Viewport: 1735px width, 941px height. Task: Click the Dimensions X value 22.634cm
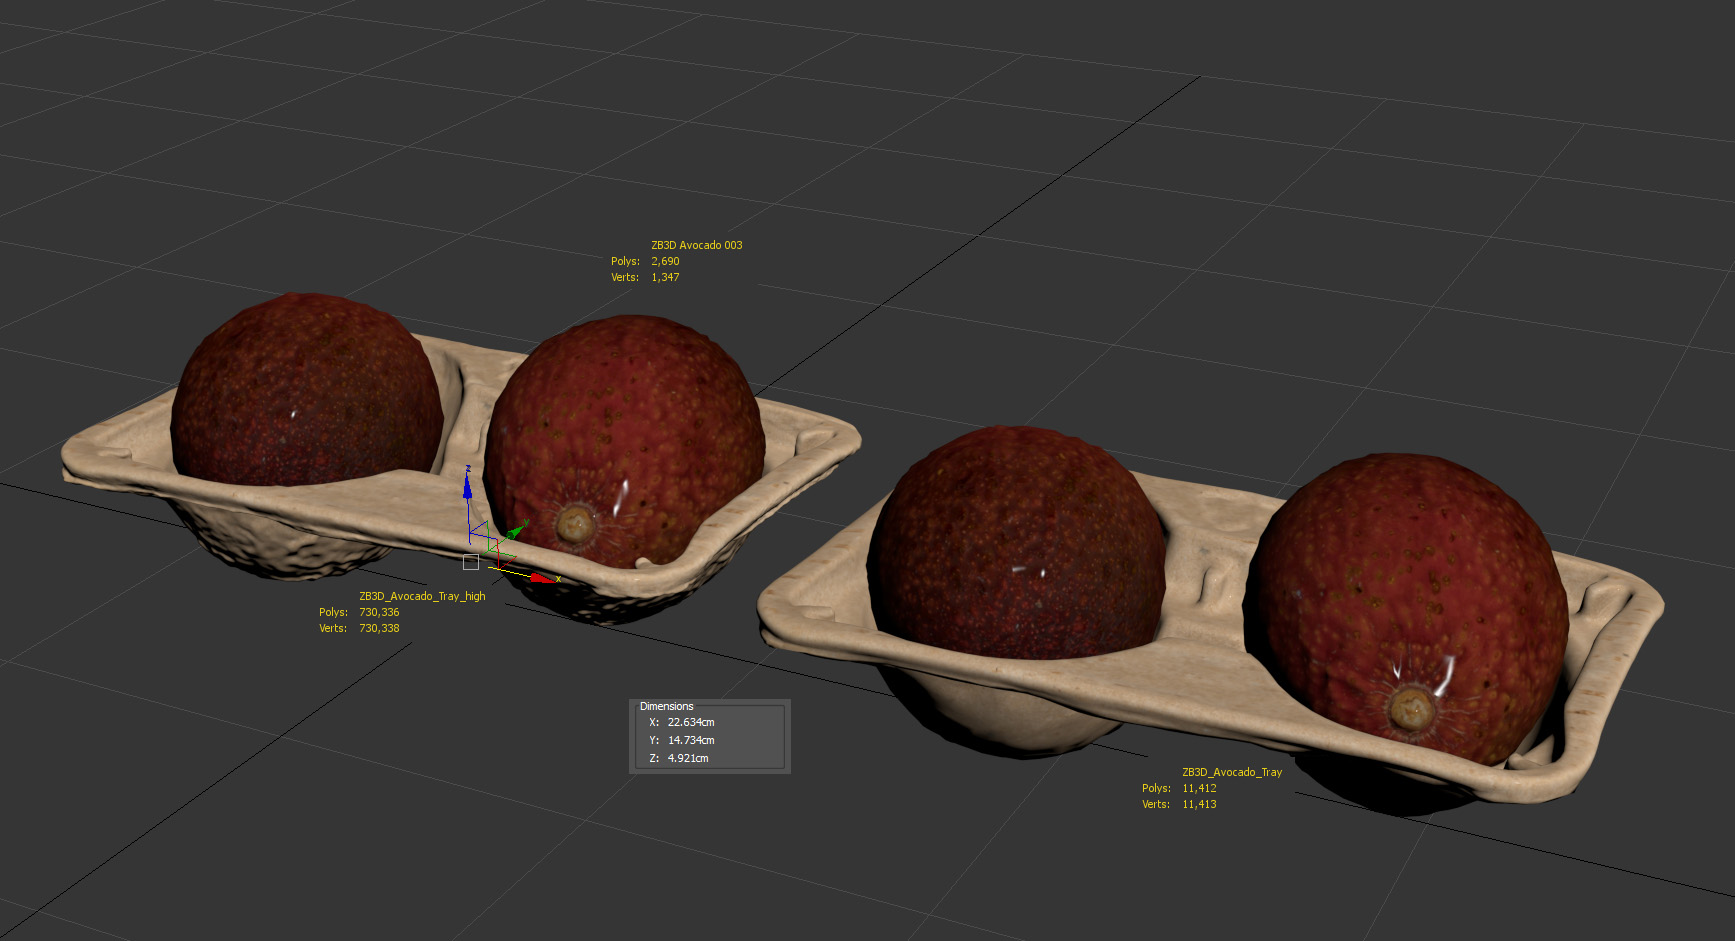point(690,722)
